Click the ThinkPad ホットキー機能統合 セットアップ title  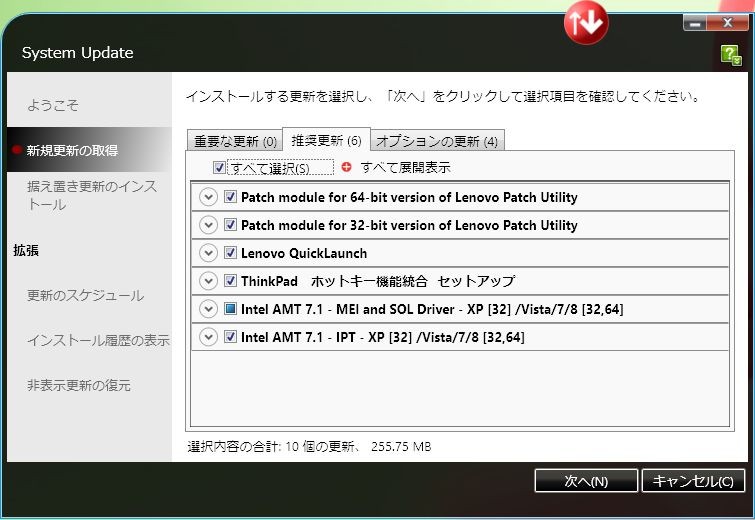point(378,281)
